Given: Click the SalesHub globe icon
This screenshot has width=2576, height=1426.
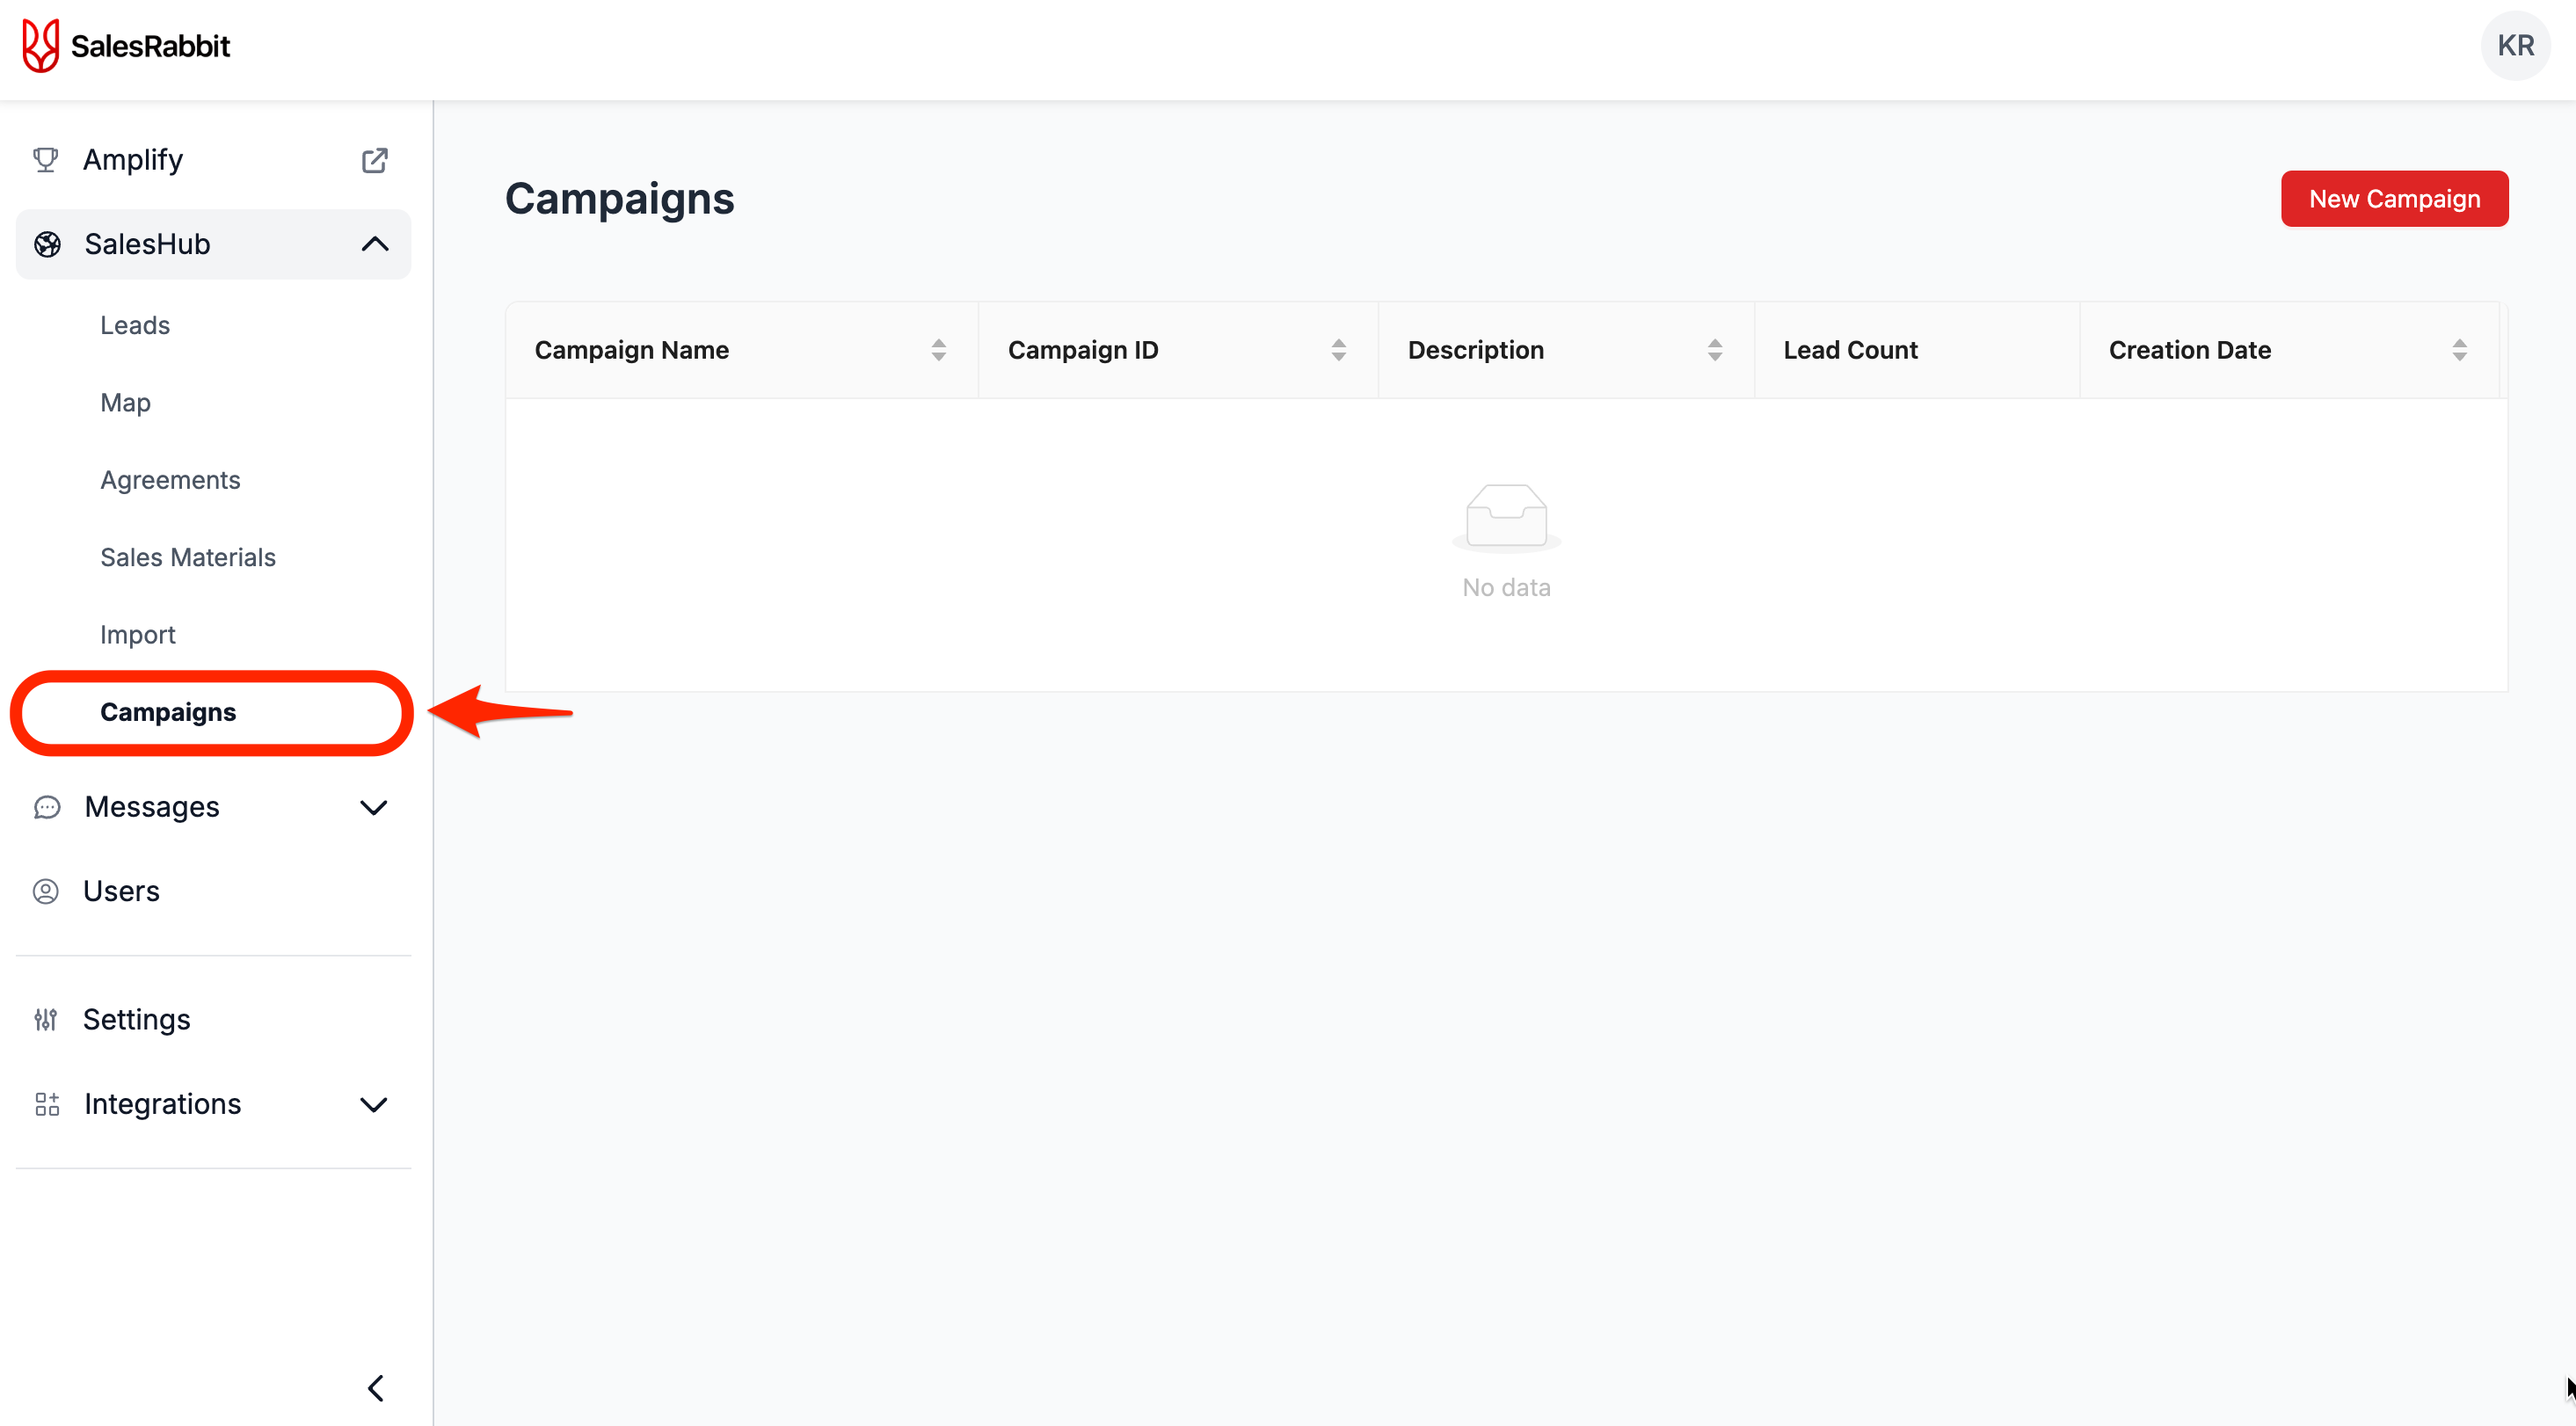Looking at the screenshot, I should [47, 244].
